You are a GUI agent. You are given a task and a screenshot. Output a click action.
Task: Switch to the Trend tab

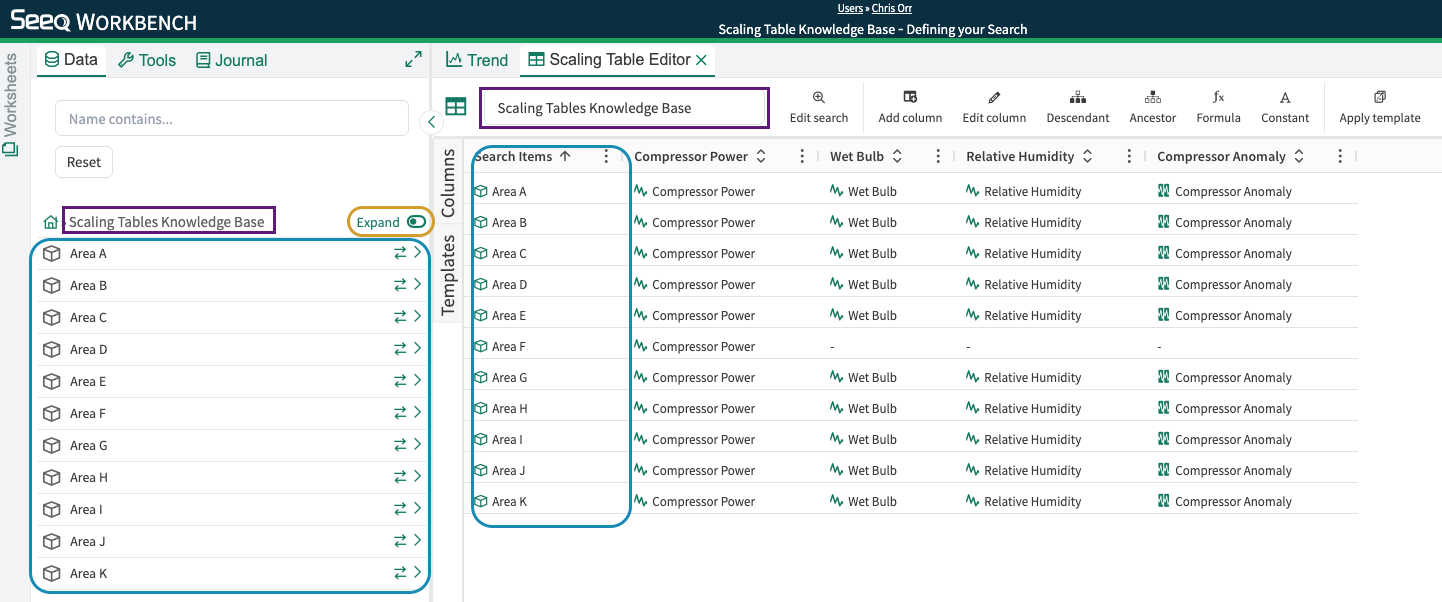click(477, 60)
